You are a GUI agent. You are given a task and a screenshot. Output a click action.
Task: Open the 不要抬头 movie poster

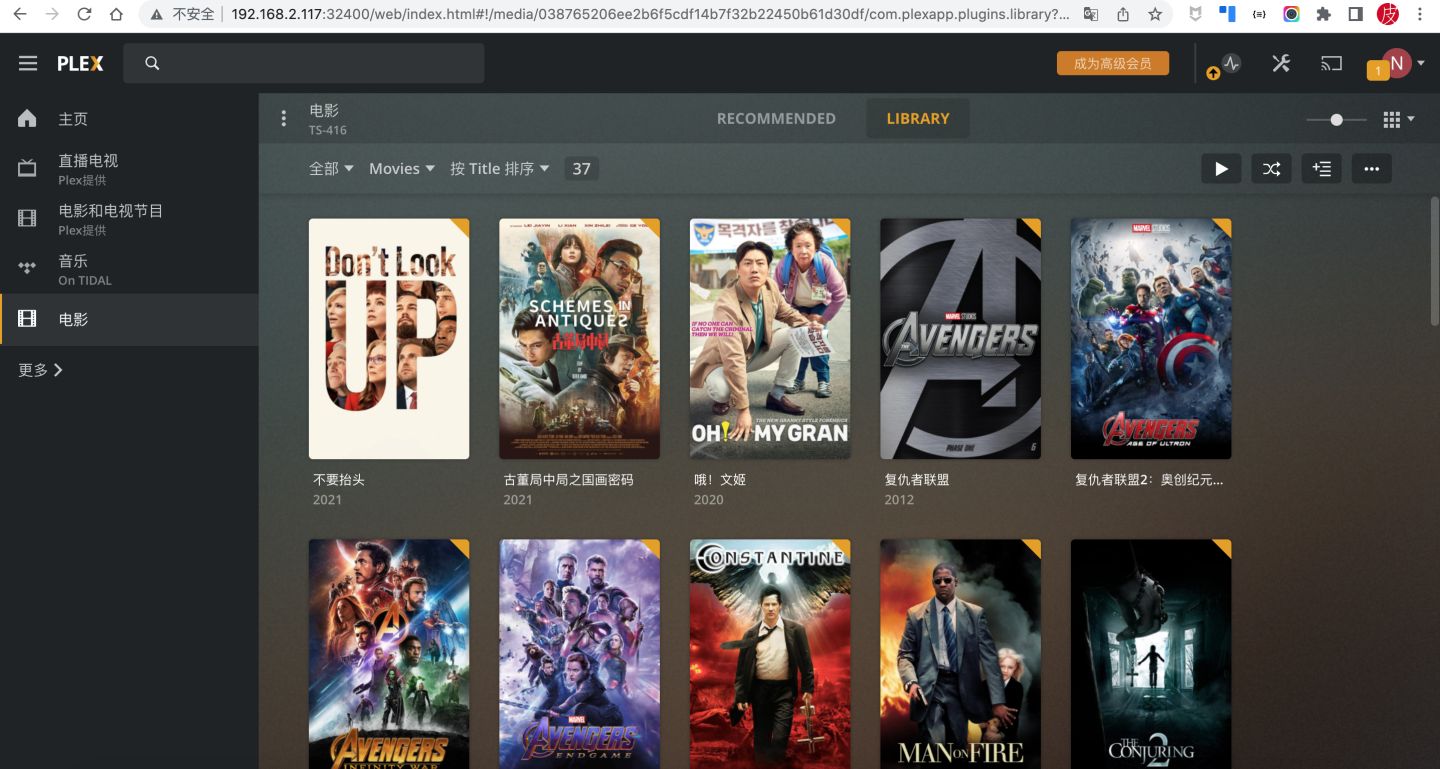[x=389, y=338]
